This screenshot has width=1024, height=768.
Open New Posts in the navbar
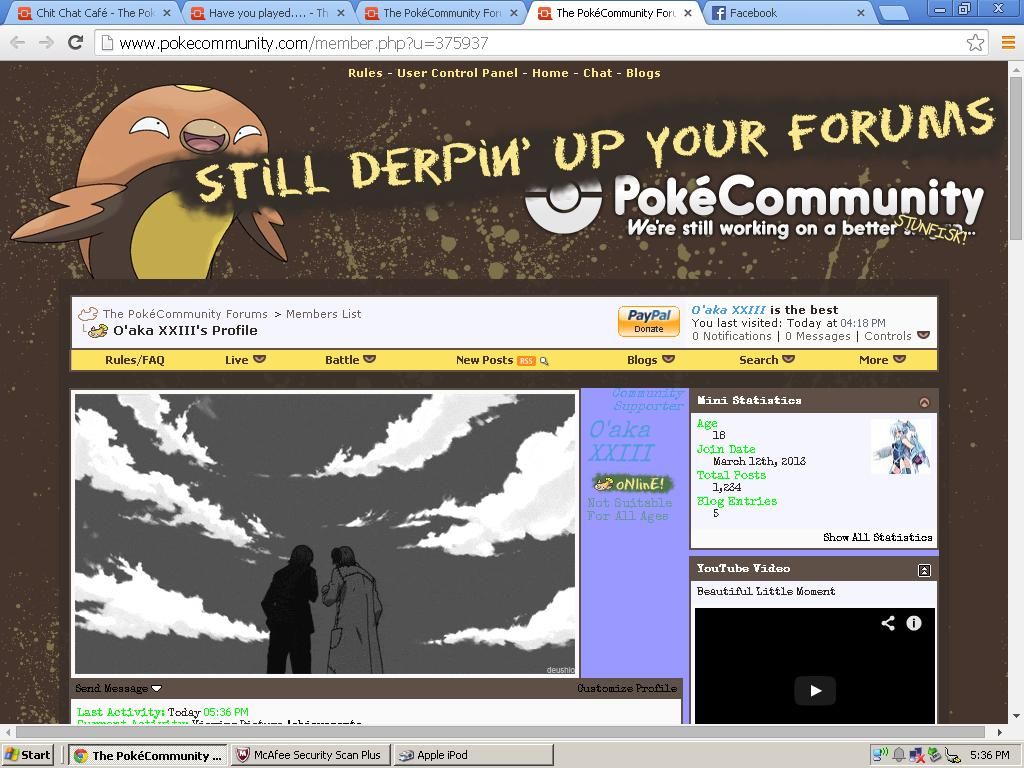[x=485, y=360]
